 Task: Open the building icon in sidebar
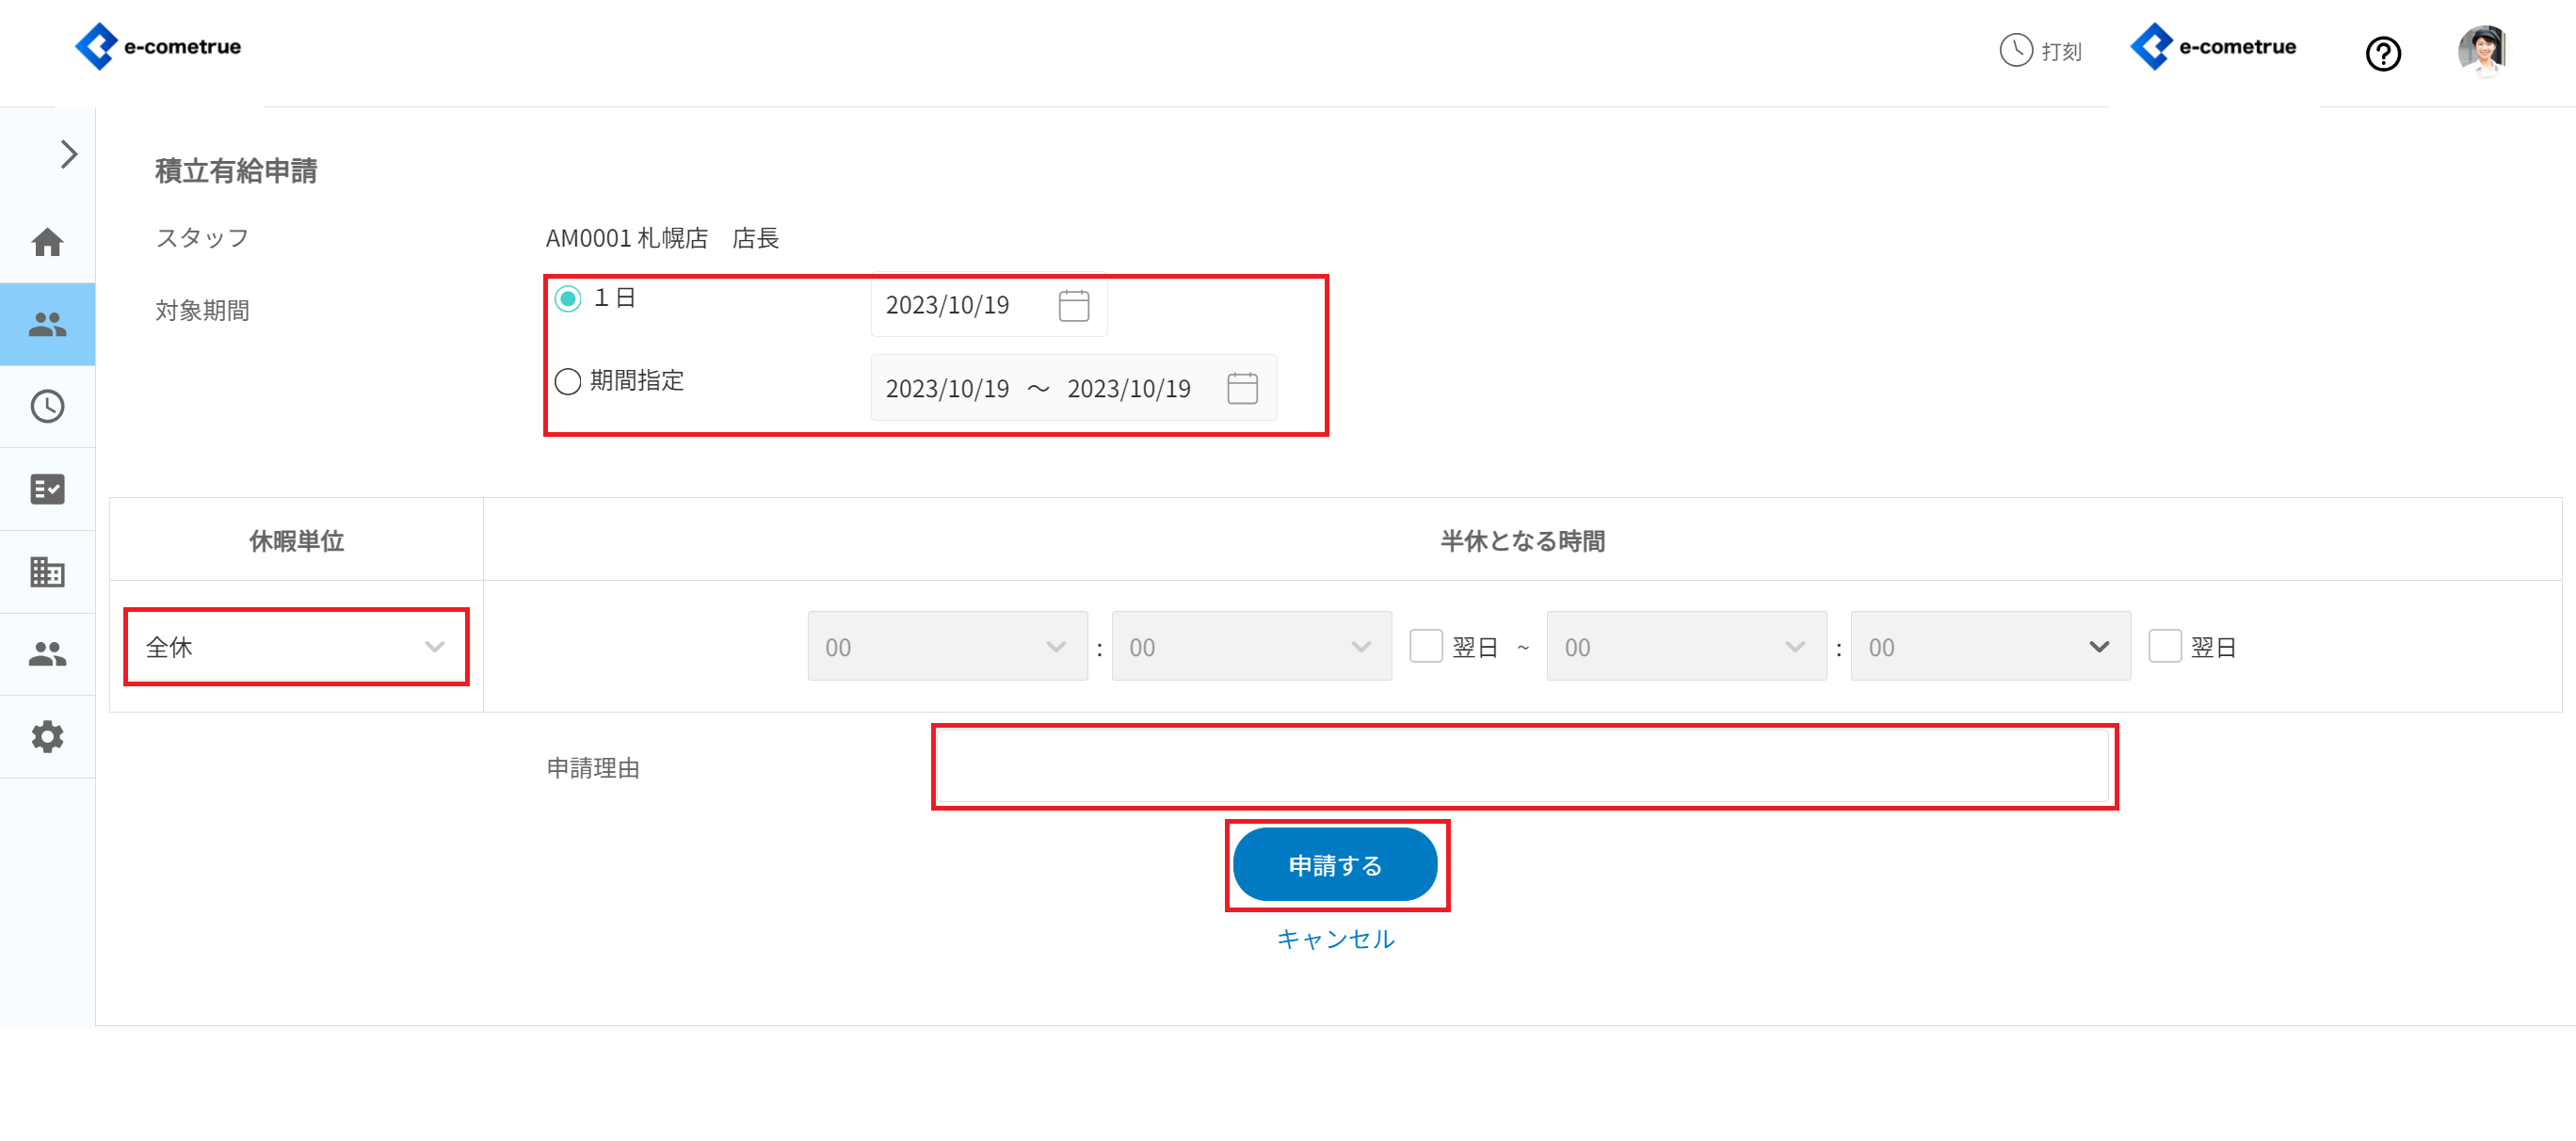pos(47,572)
